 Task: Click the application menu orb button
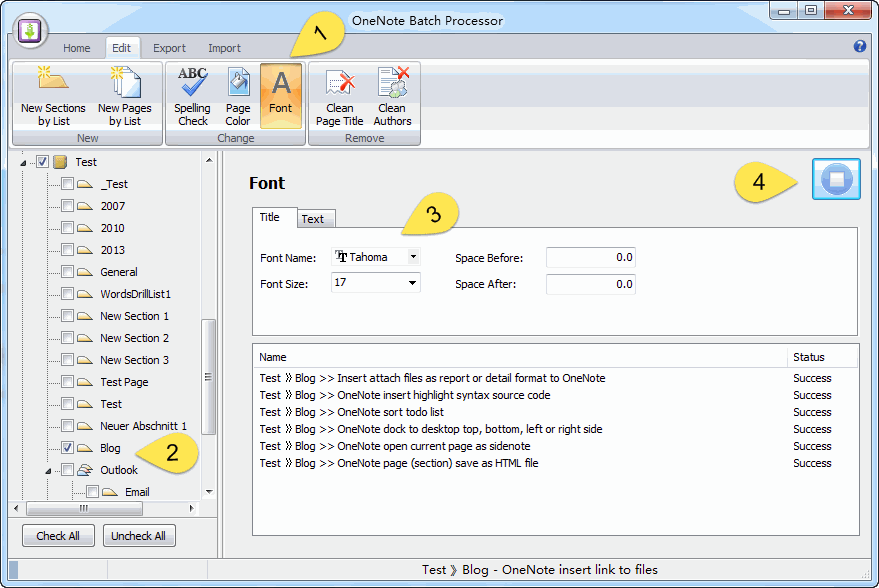pos(30,30)
